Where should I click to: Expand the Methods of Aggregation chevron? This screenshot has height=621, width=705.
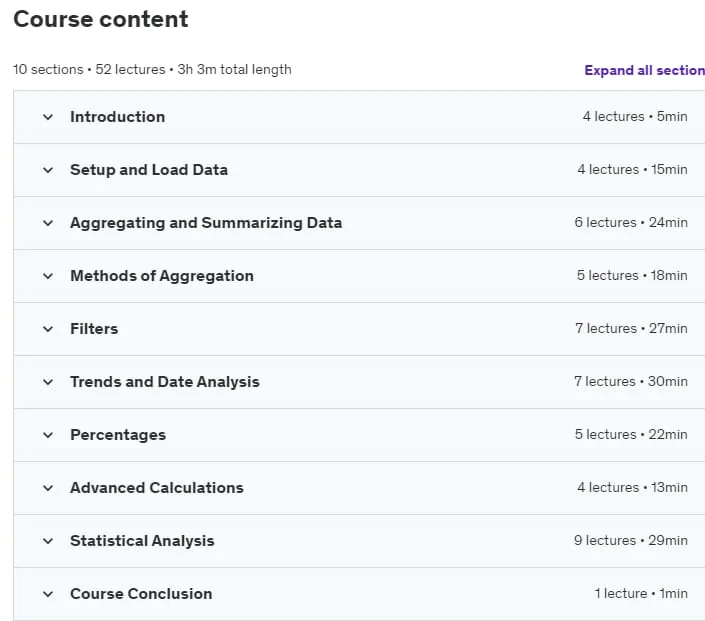pyautogui.click(x=48, y=277)
